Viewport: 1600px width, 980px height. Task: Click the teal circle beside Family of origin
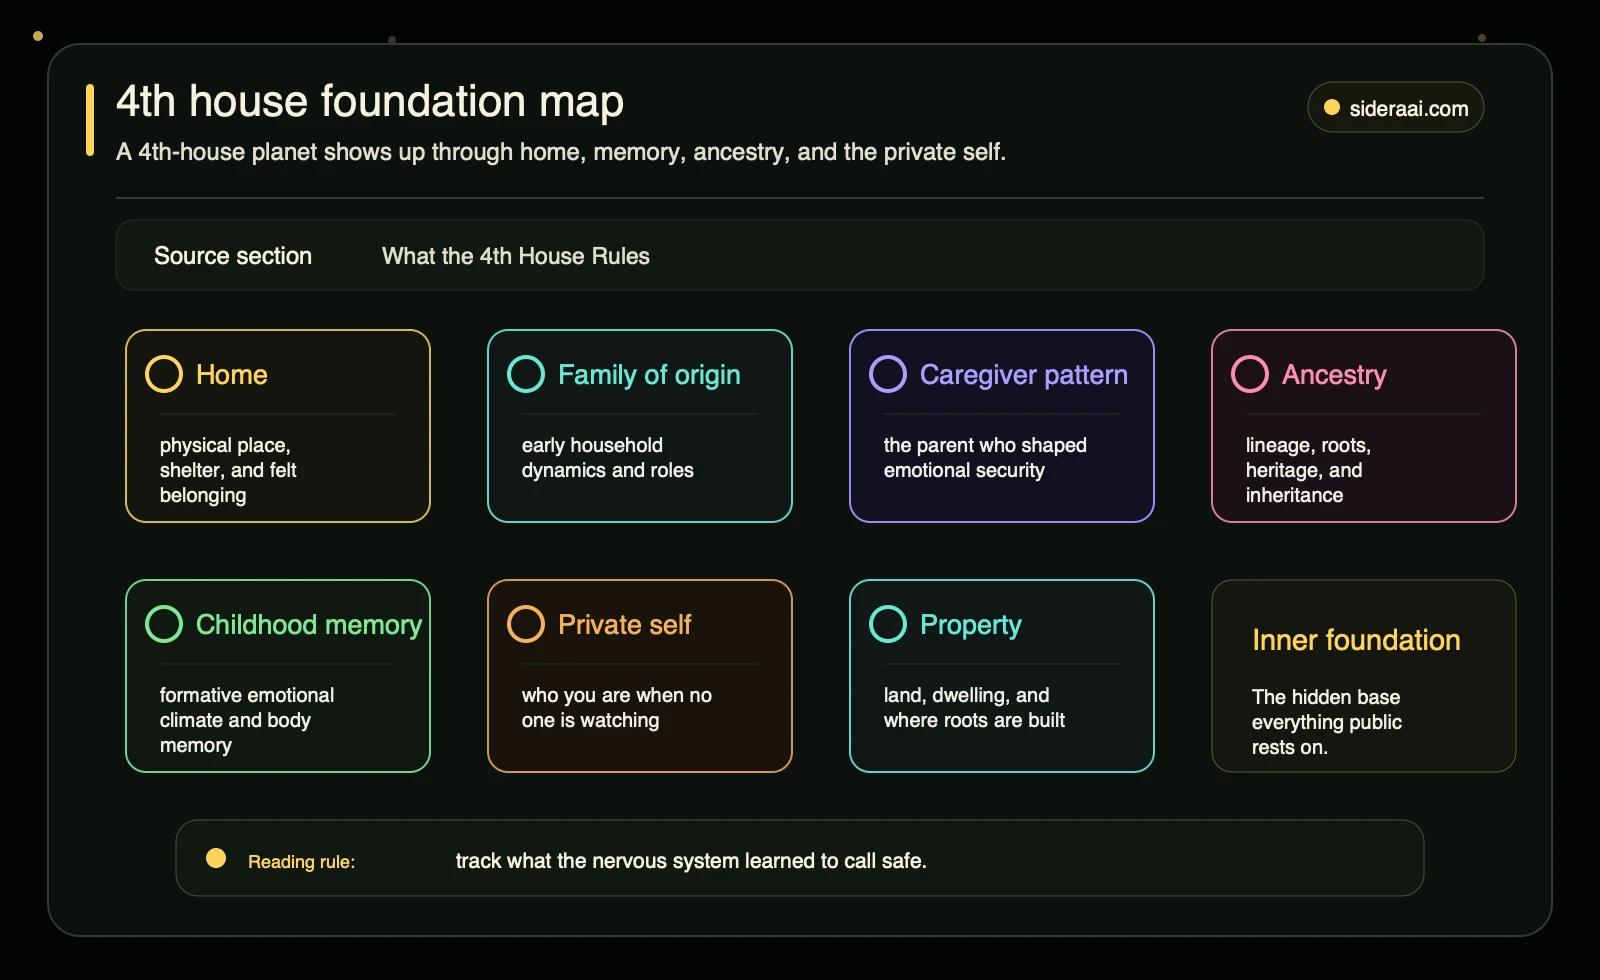pos(526,374)
